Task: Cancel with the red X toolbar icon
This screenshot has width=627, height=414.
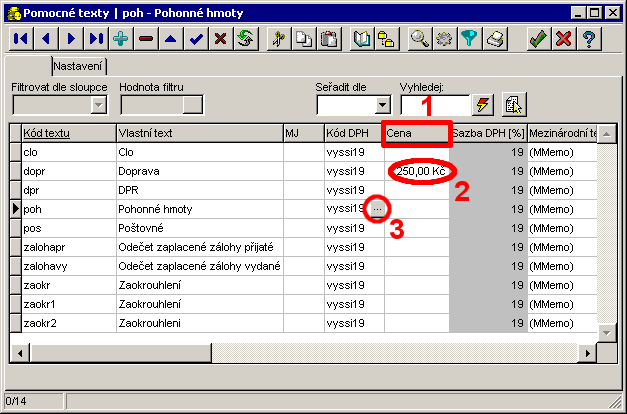Action: (564, 39)
